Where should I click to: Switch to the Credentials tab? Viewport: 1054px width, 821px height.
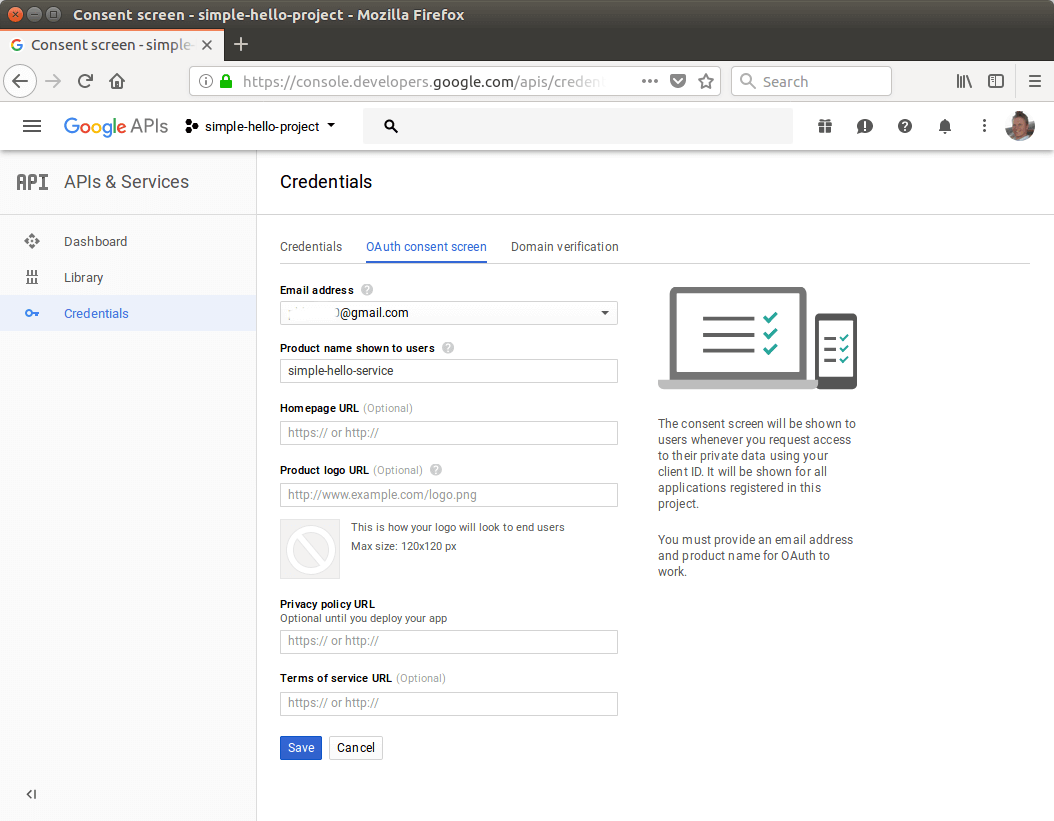tap(311, 247)
